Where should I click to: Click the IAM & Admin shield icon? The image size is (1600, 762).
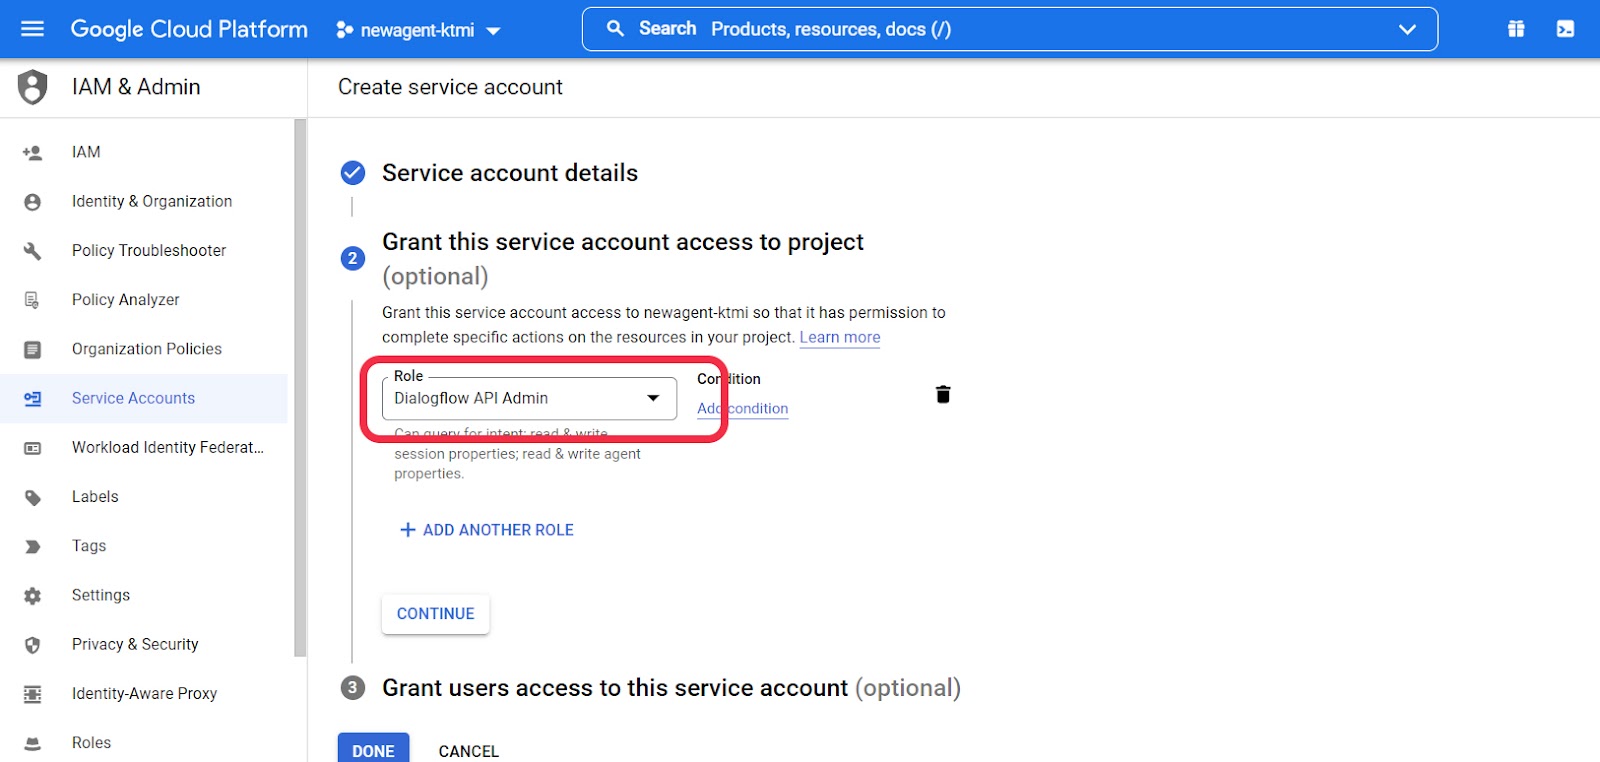point(32,87)
